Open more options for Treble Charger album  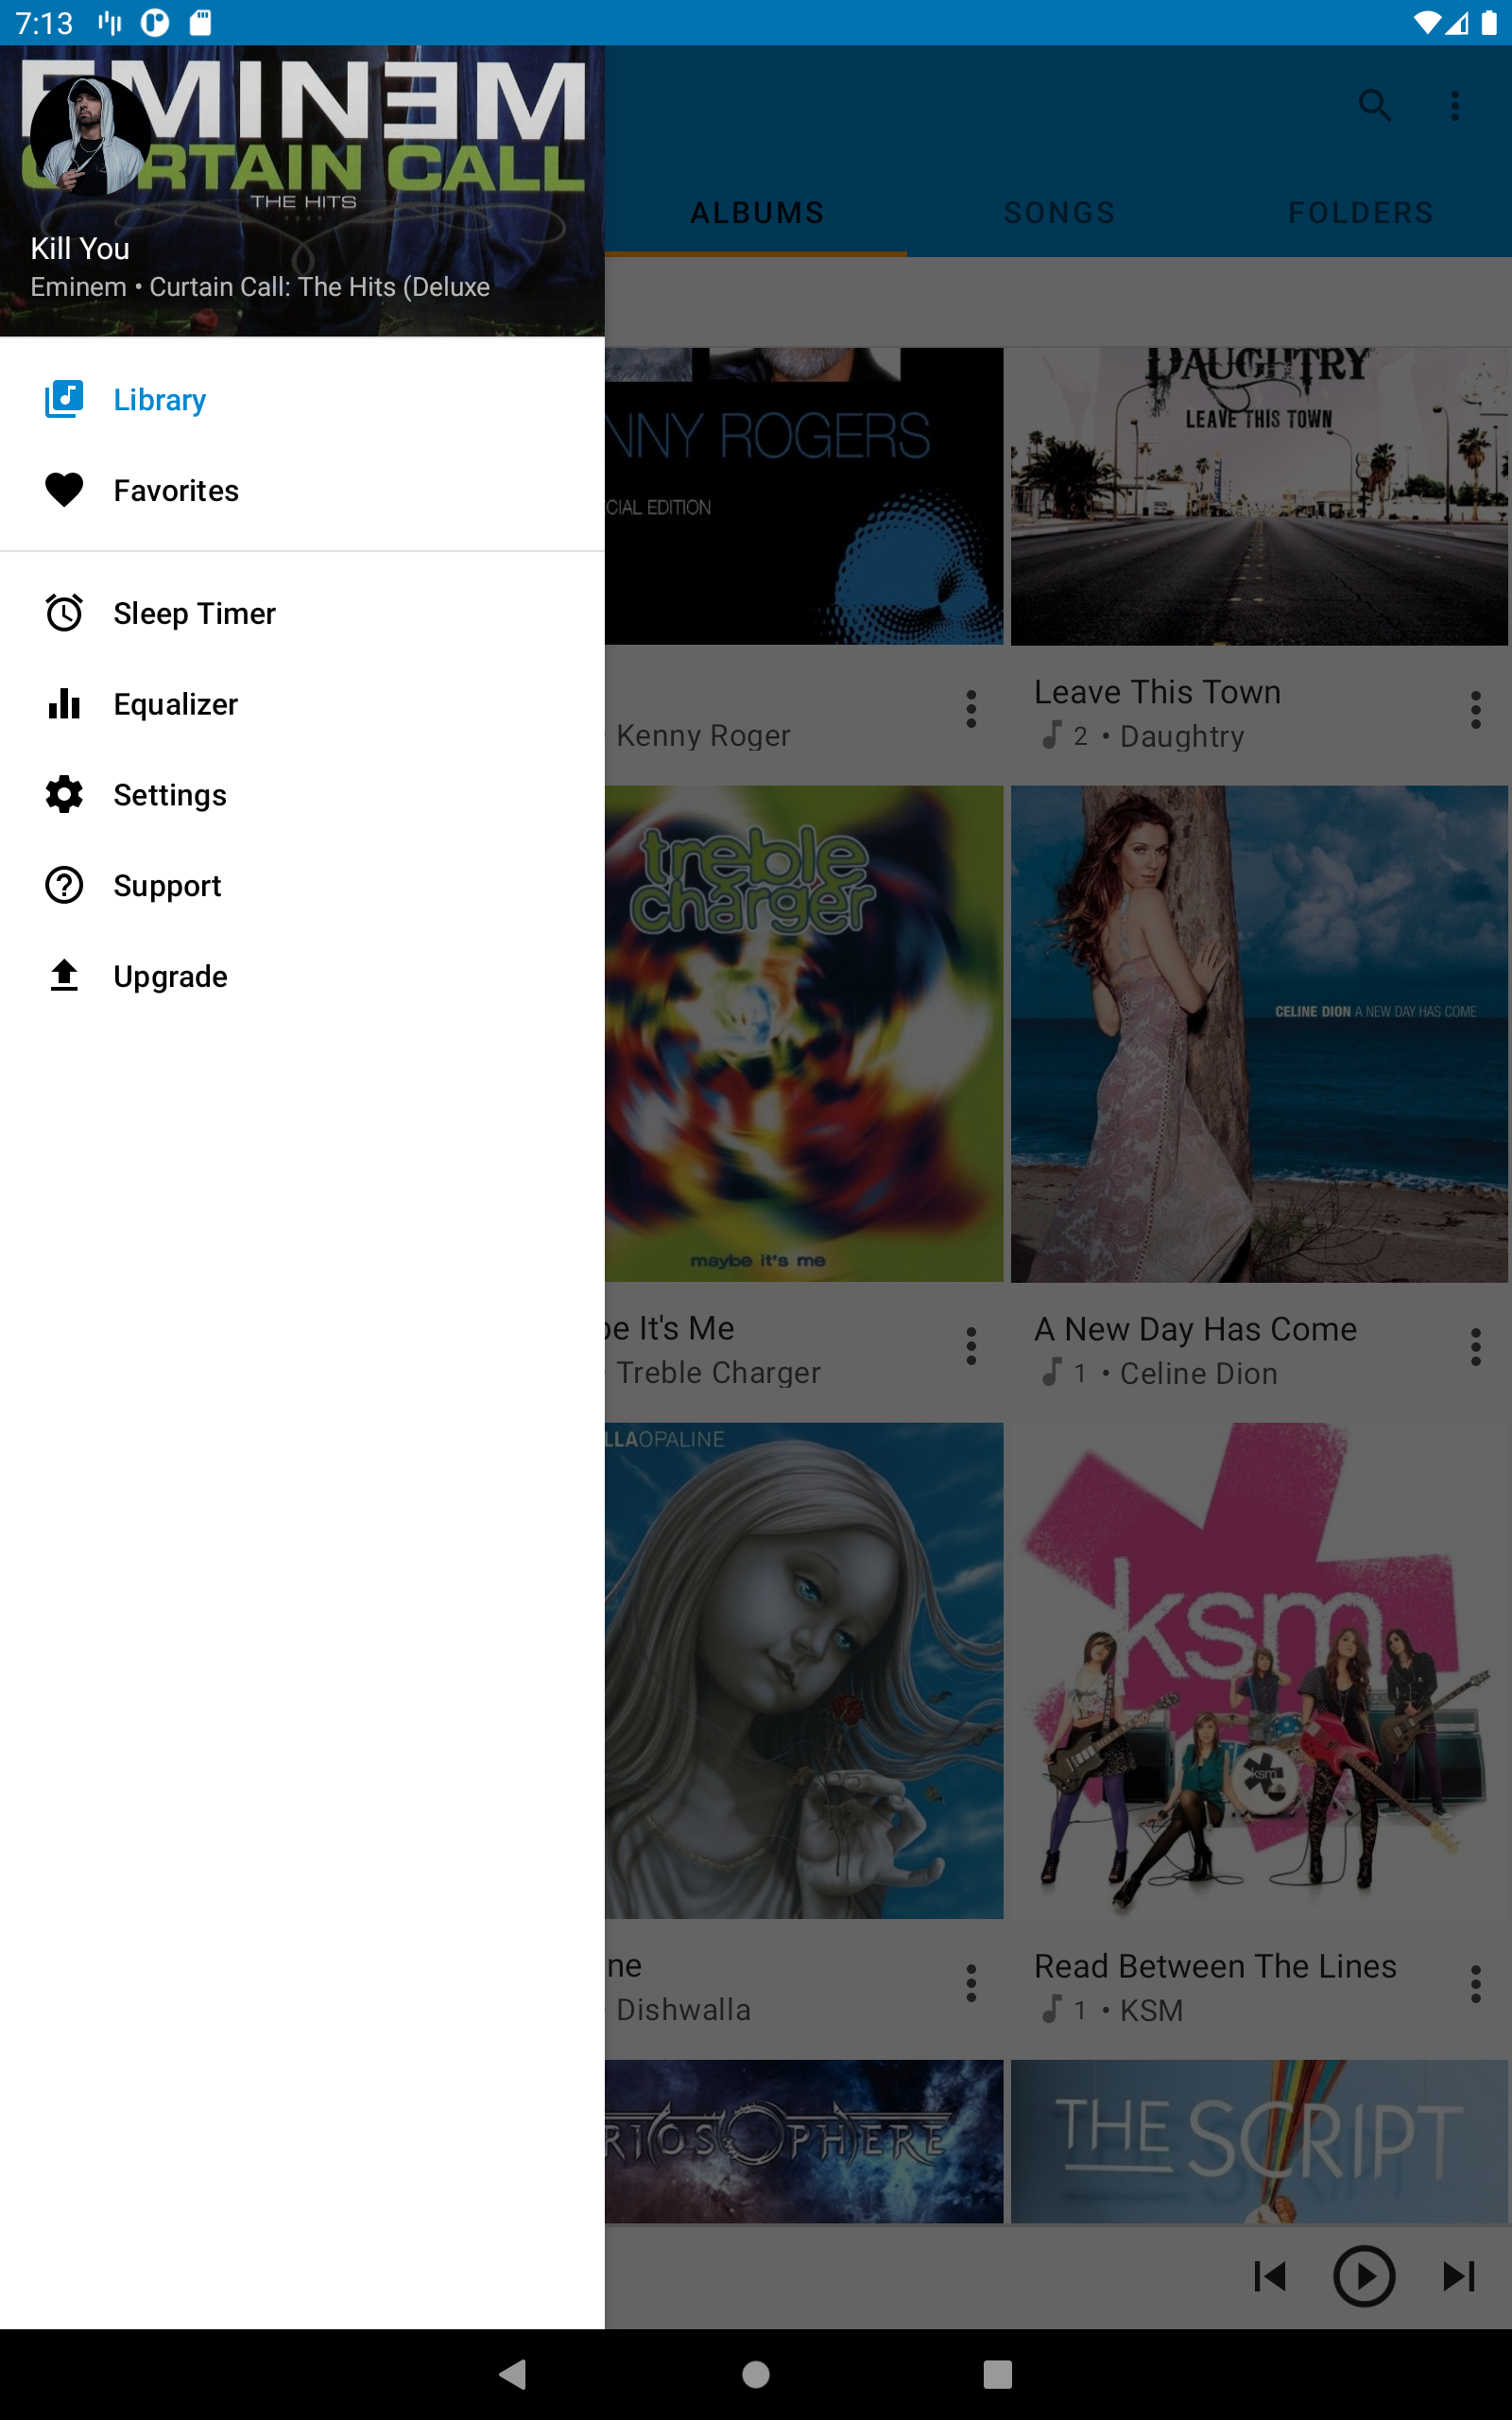tap(971, 1346)
